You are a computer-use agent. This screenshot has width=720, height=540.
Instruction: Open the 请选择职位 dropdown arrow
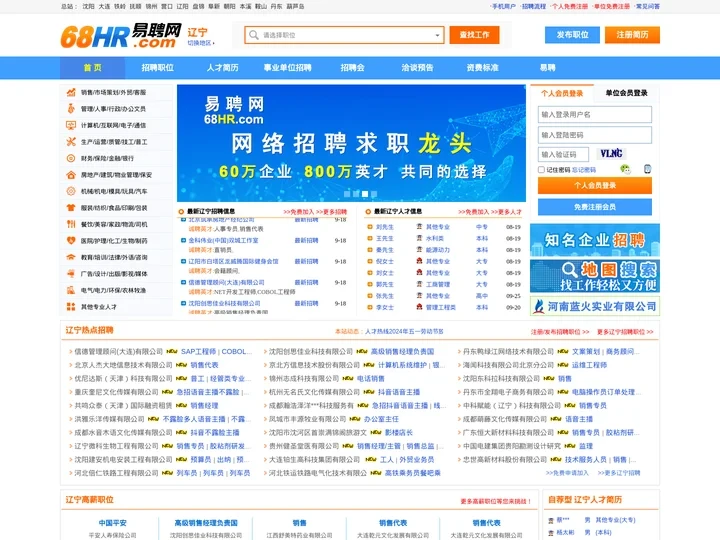click(437, 35)
